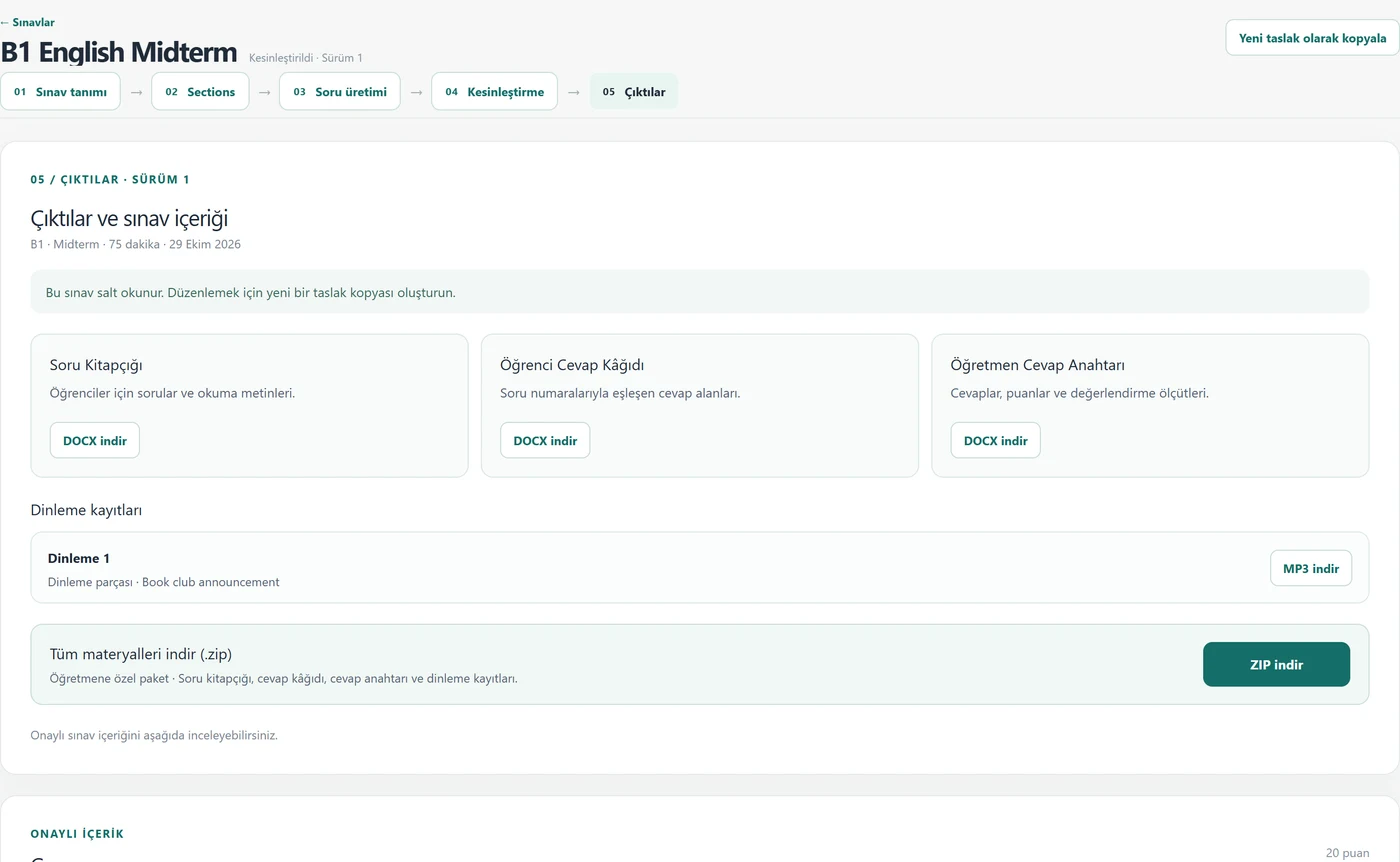Click 'Onaylı sınav içeriğini aşağıda inceleyebilirsiniz' text
The height and width of the screenshot is (862, 1400).
point(154,735)
